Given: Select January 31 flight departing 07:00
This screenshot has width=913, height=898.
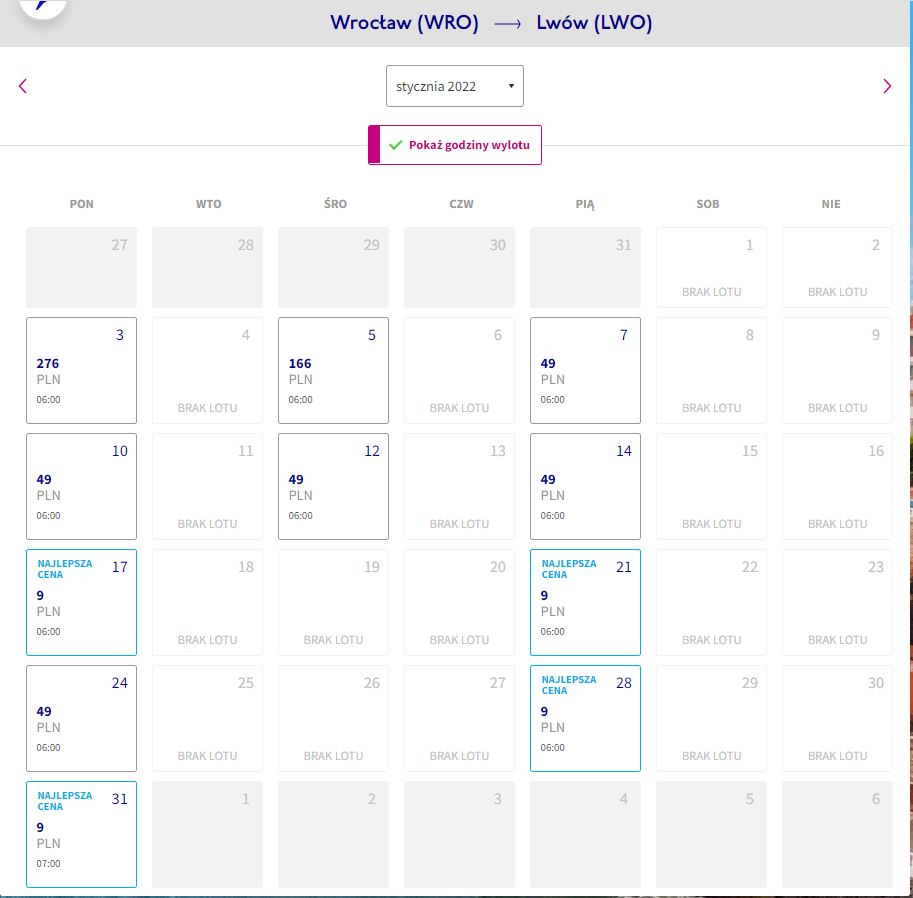Looking at the screenshot, I should pos(82,834).
